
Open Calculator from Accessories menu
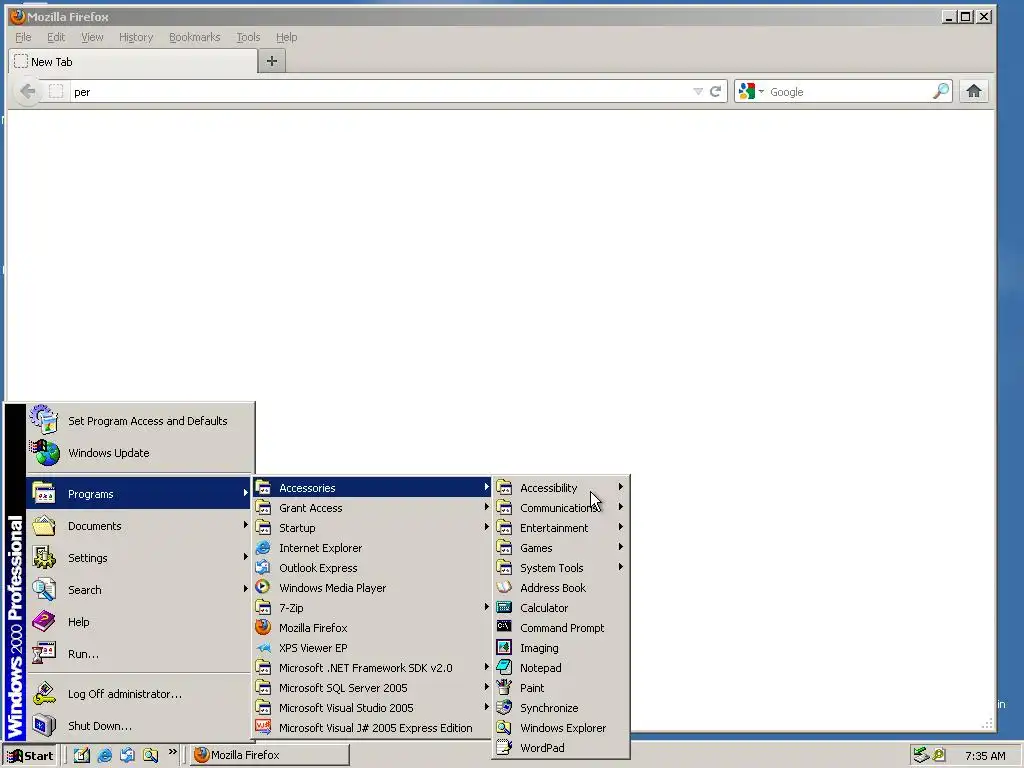click(561, 608)
